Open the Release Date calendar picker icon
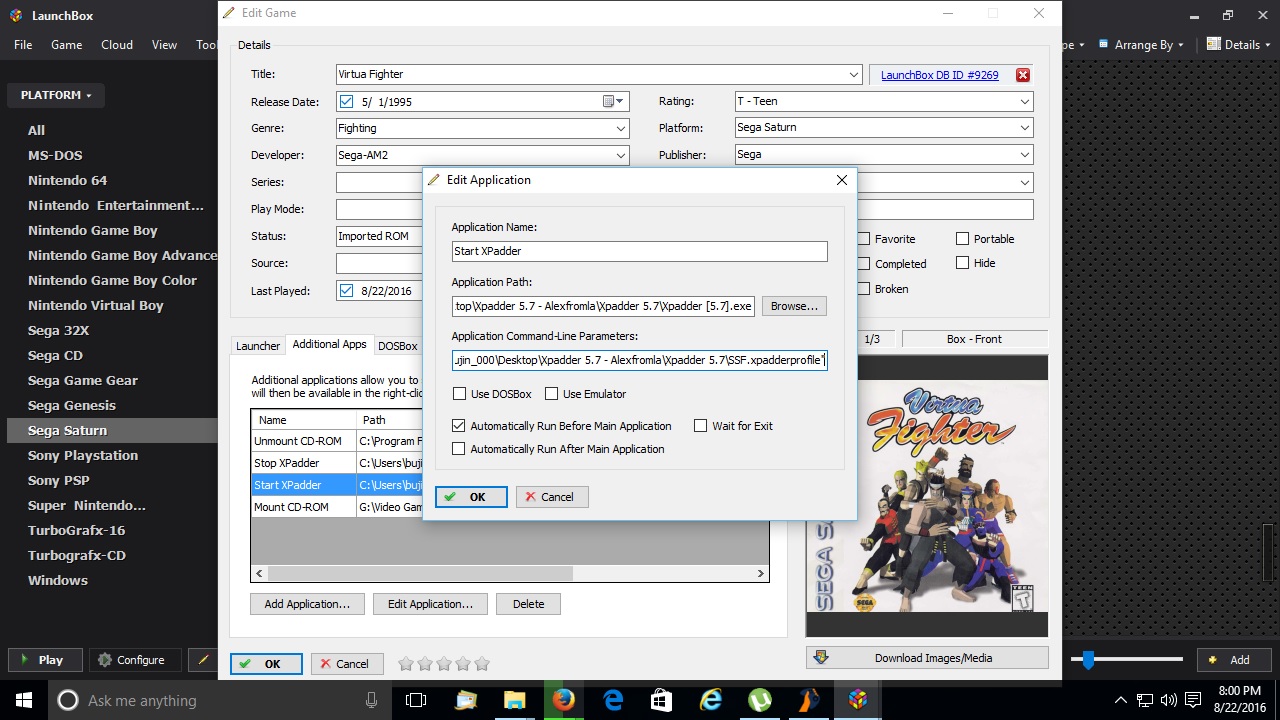The height and width of the screenshot is (720, 1280). (x=613, y=101)
